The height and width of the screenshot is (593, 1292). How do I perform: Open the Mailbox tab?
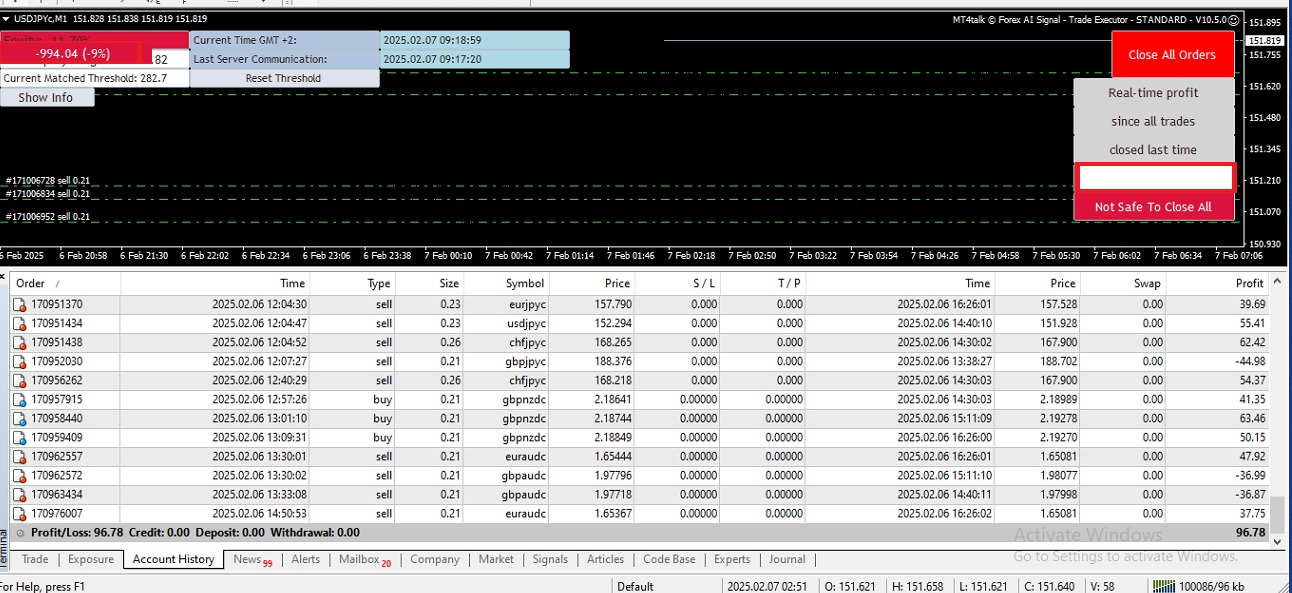(359, 559)
